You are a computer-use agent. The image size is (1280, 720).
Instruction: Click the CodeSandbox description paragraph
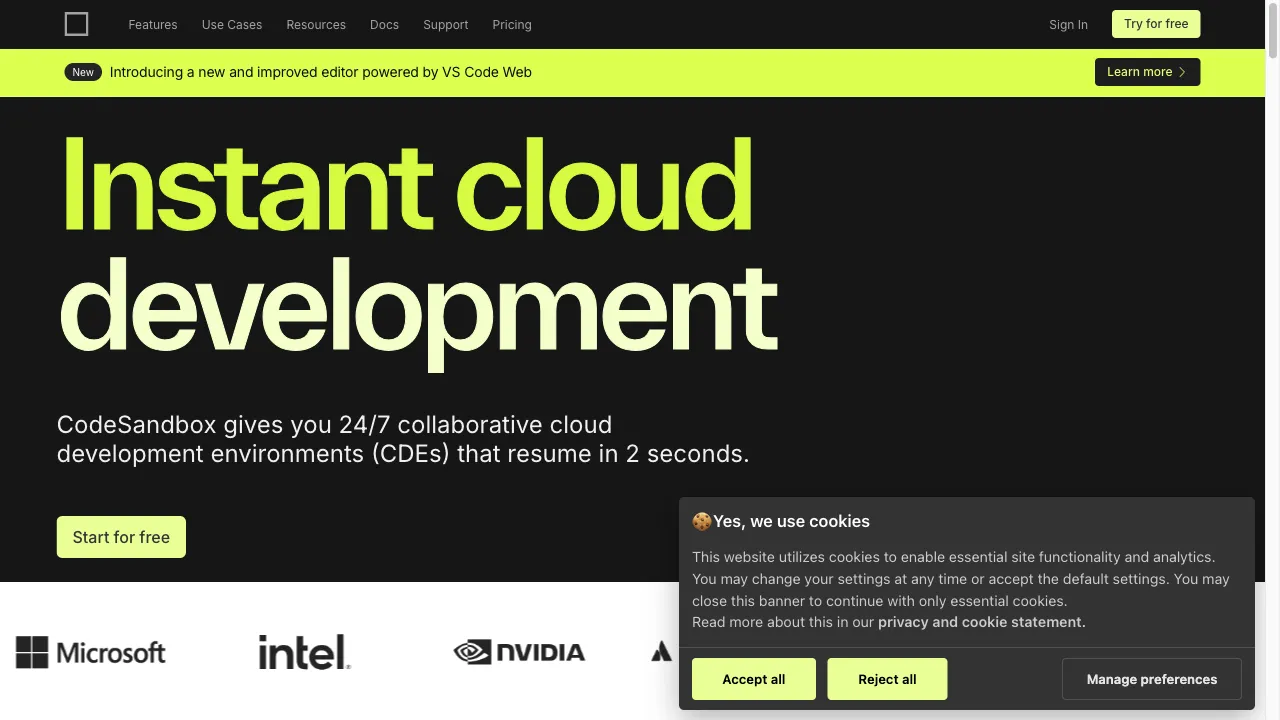(x=403, y=439)
